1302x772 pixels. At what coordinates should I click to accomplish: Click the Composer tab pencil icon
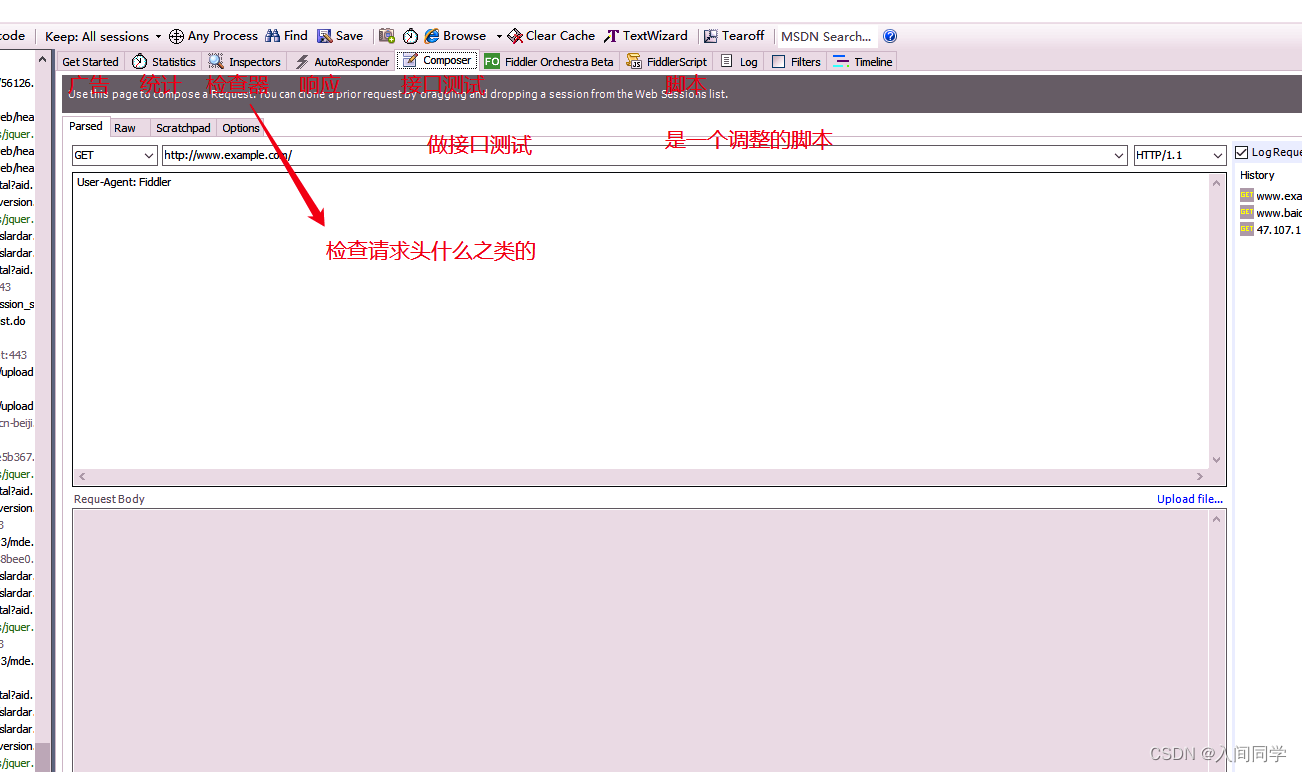pos(410,61)
